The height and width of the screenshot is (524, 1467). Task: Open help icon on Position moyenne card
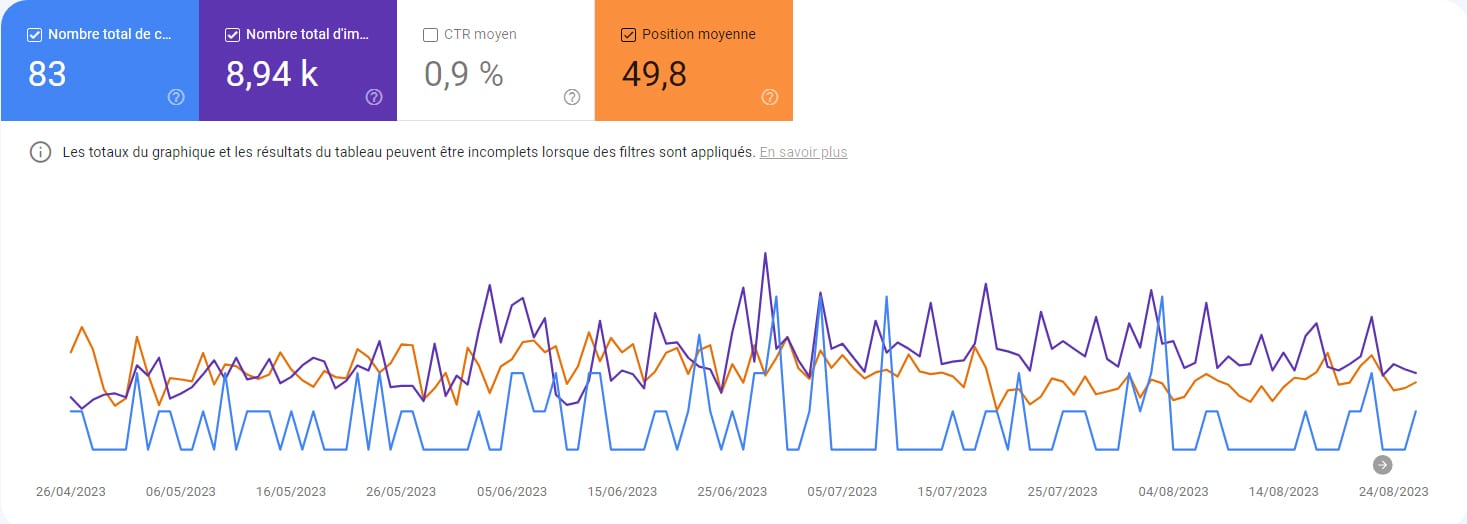coord(770,97)
